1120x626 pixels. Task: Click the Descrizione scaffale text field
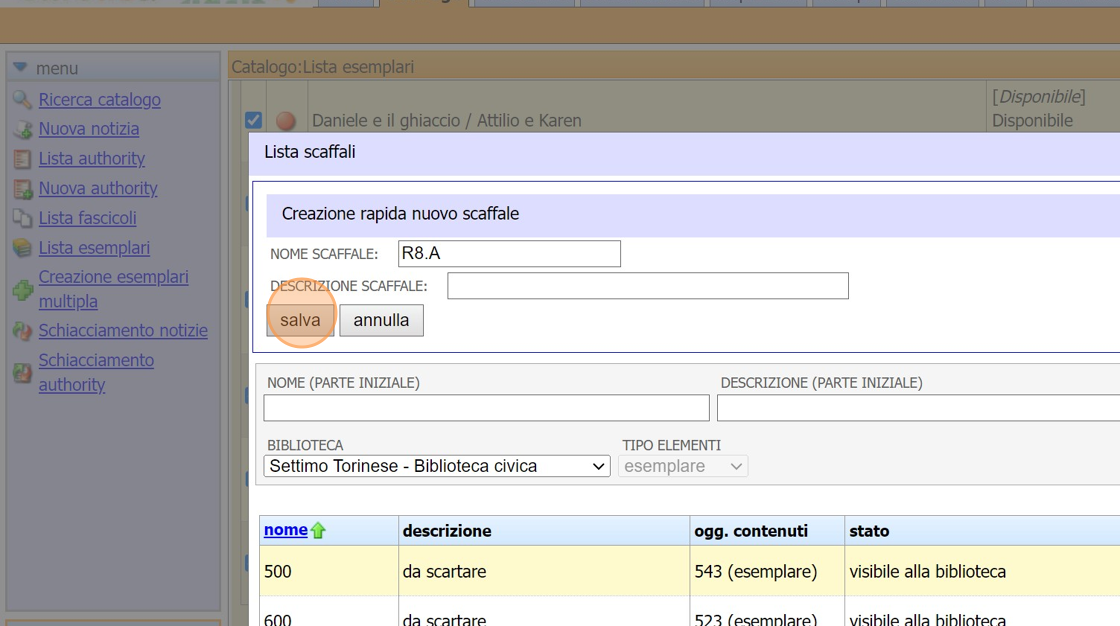pyautogui.click(x=647, y=286)
